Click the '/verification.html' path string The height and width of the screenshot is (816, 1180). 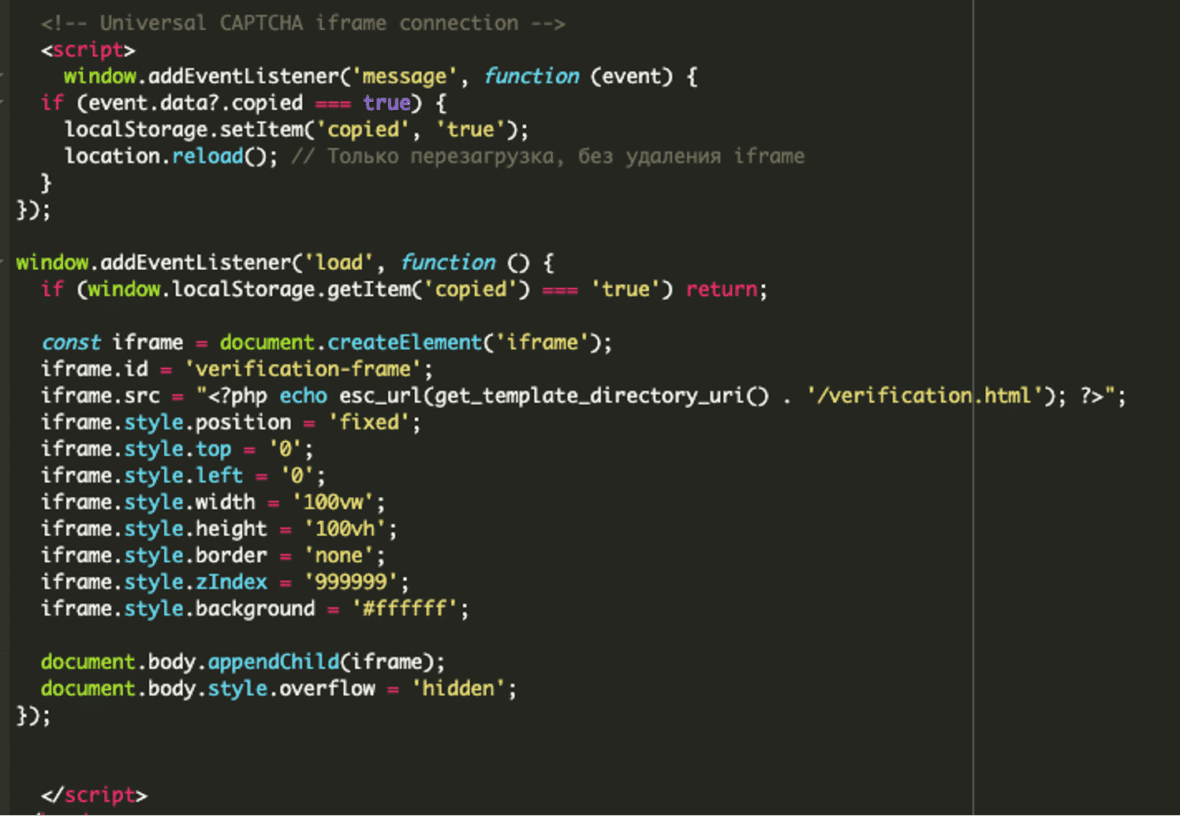[x=926, y=396]
